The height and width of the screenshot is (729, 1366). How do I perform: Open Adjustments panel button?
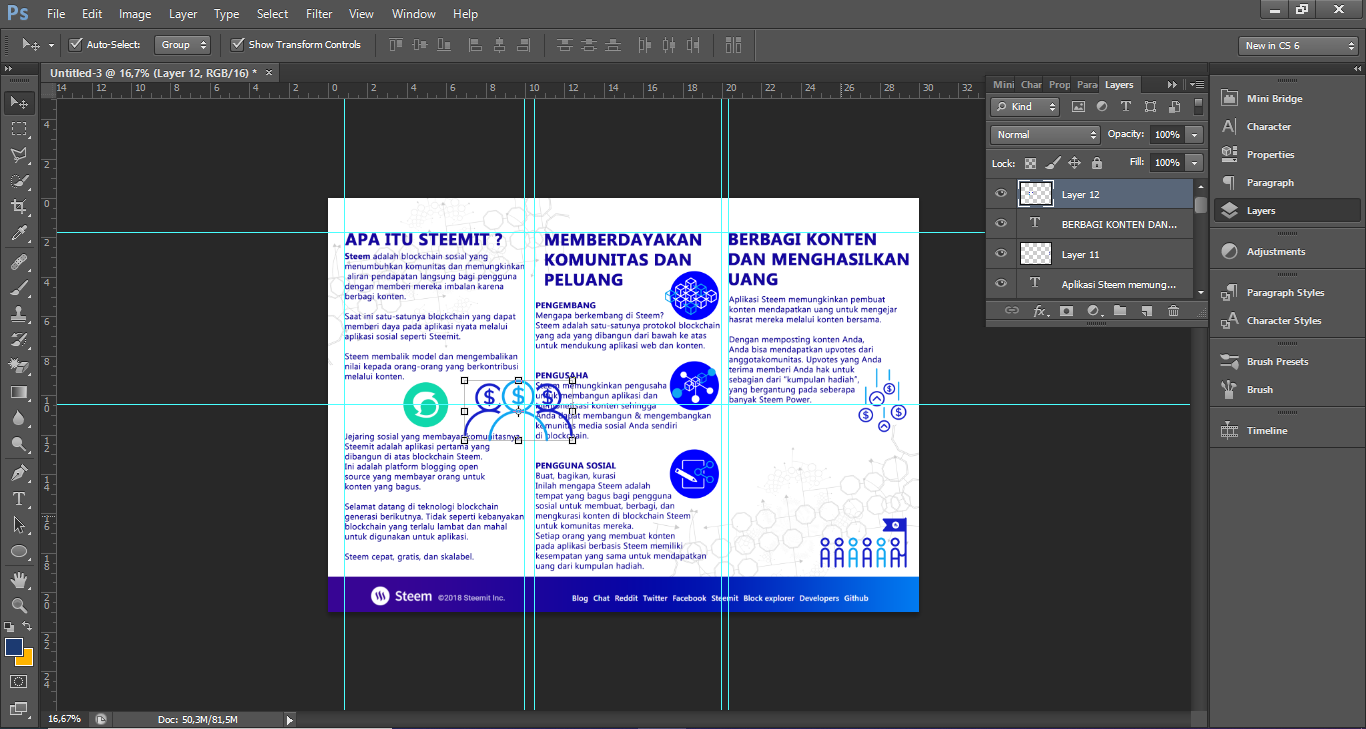click(1275, 252)
